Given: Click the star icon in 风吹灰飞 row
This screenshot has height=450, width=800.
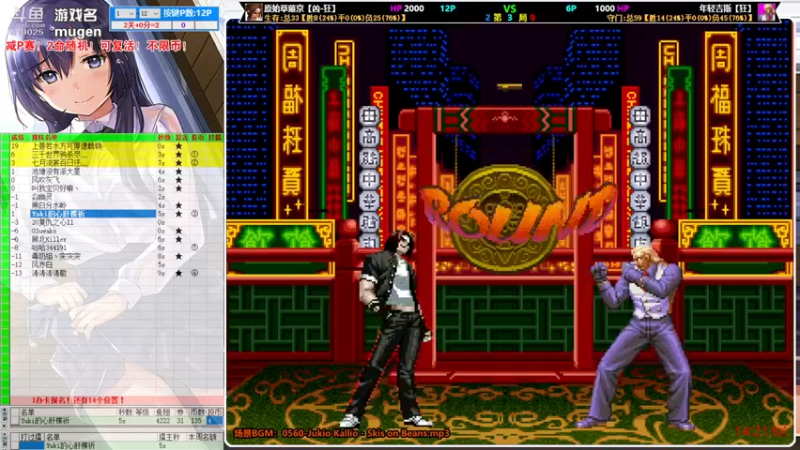Looking at the screenshot, I should click(179, 180).
